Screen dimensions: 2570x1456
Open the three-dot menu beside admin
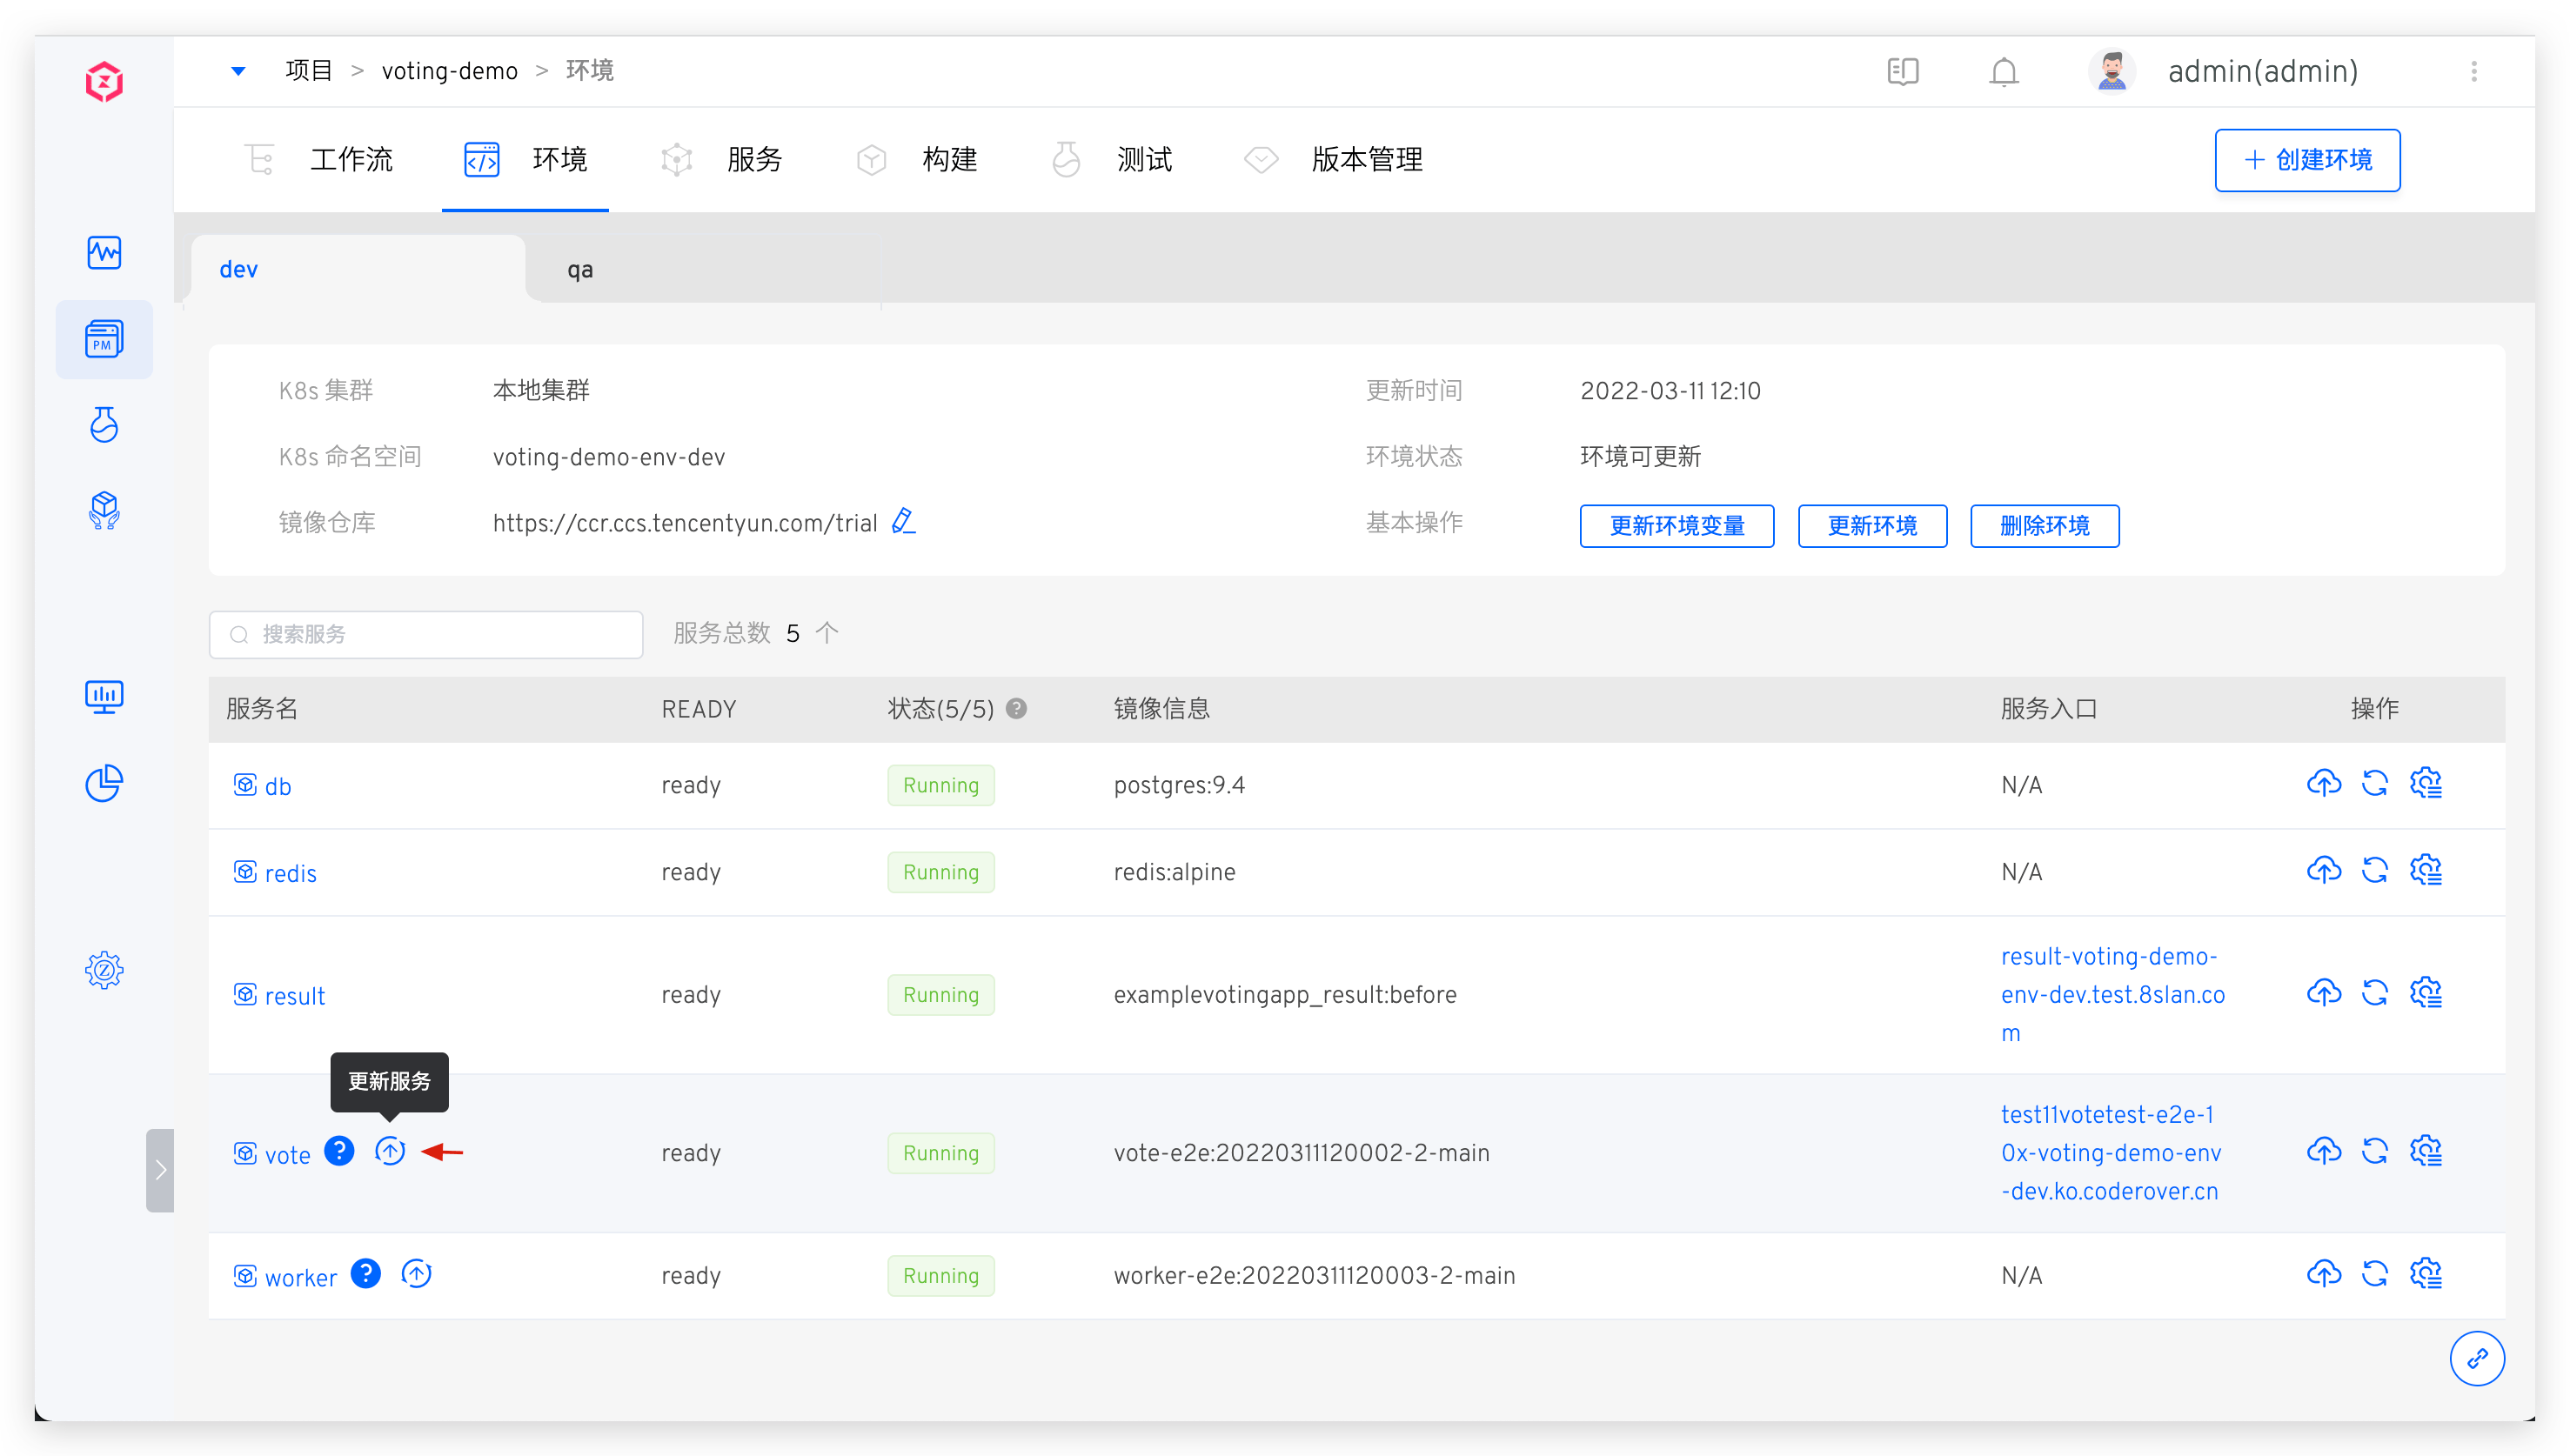pyautogui.click(x=2474, y=72)
